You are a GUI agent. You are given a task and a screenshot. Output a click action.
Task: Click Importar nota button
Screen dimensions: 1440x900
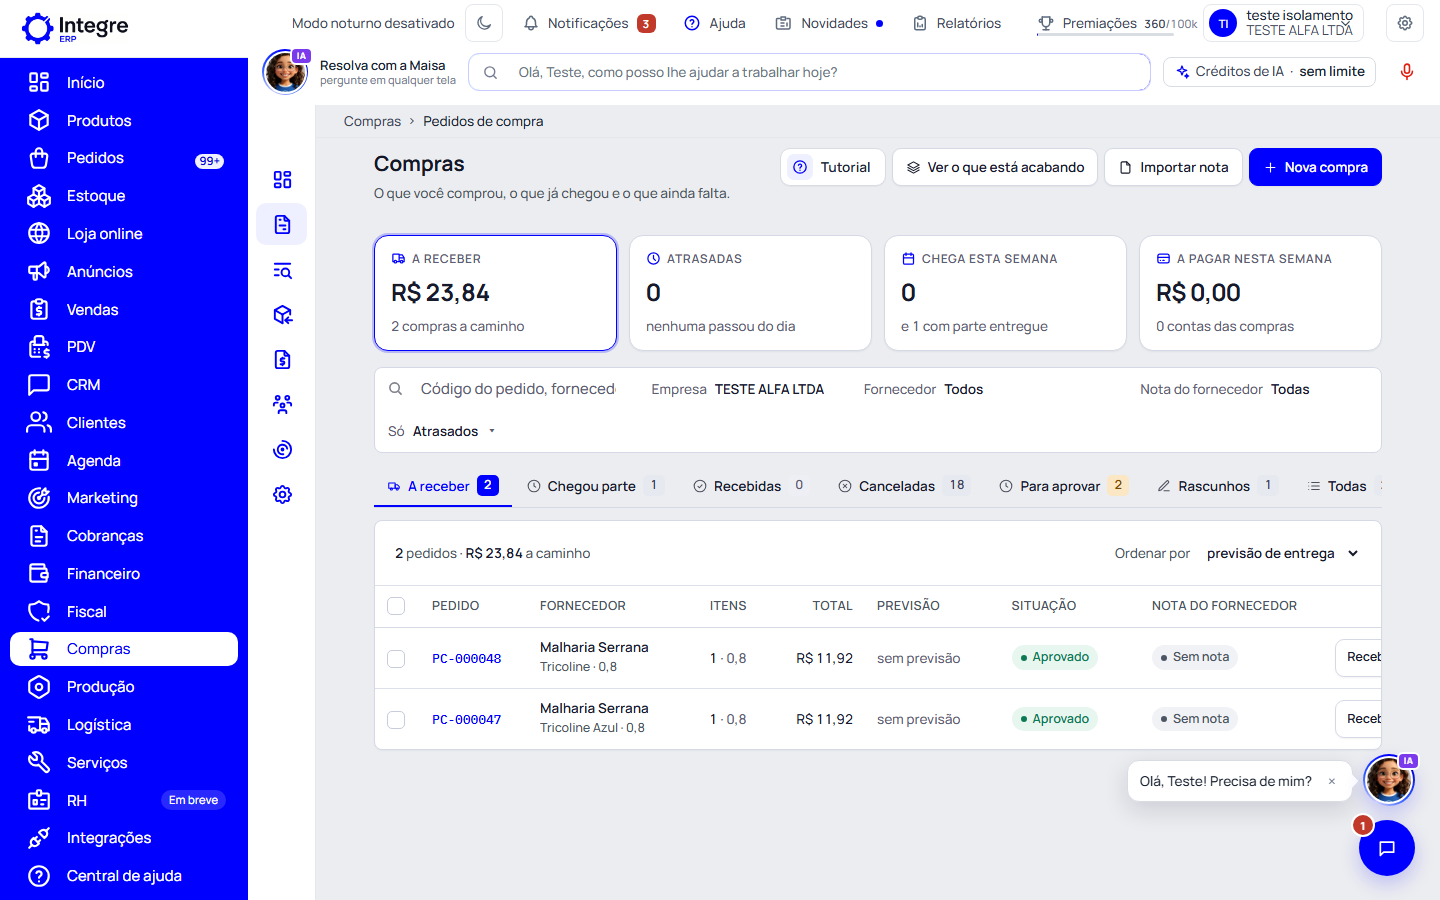1174,167
